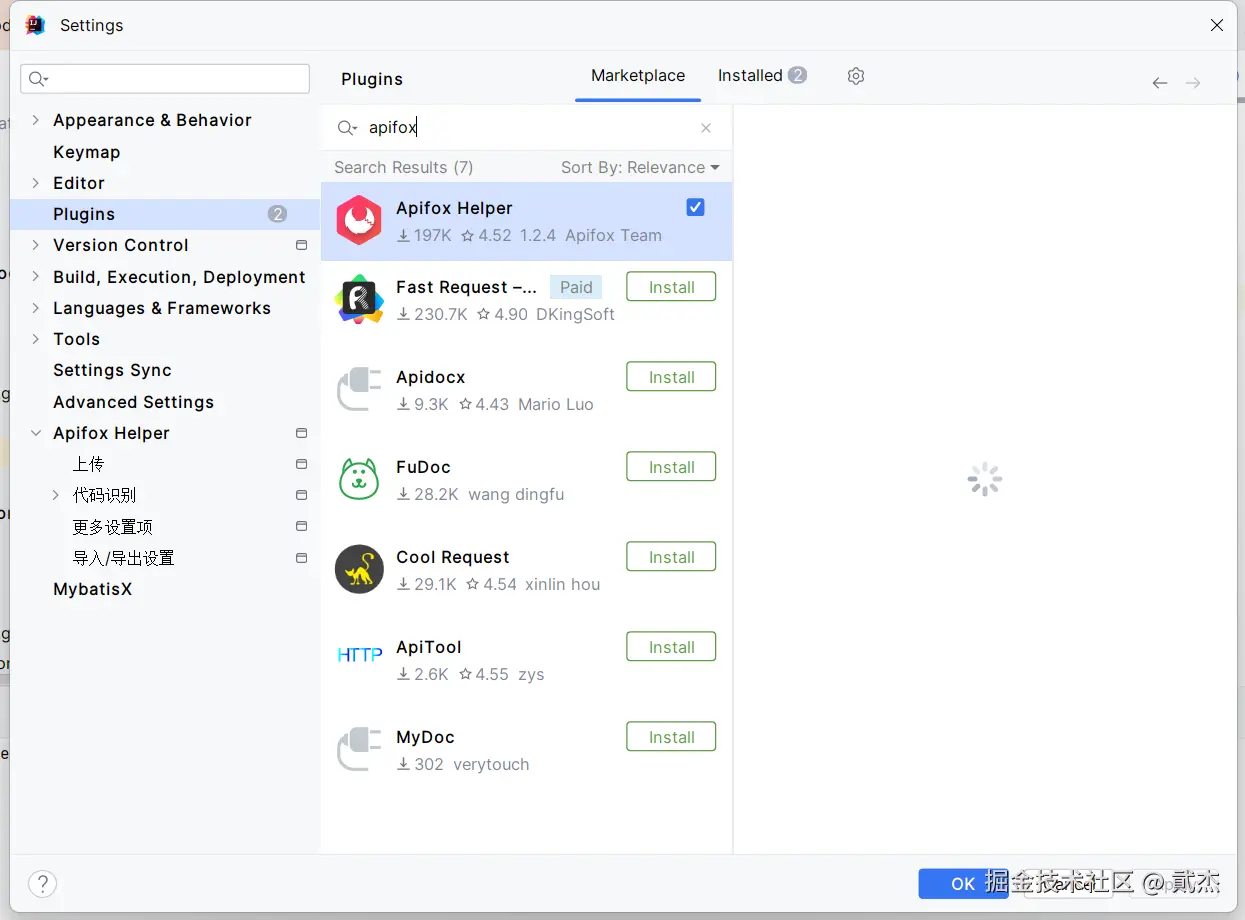Expand Build, Execution, Deployment node

36,277
